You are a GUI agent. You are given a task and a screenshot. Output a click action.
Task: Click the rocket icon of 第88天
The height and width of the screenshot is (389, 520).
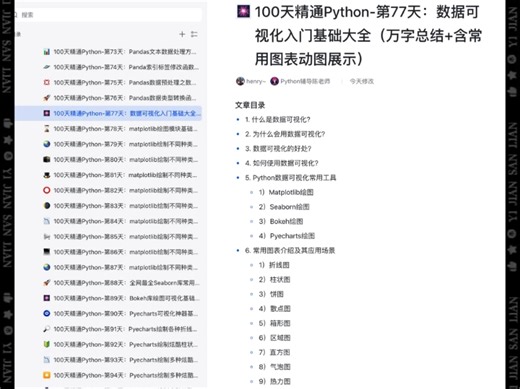47,283
